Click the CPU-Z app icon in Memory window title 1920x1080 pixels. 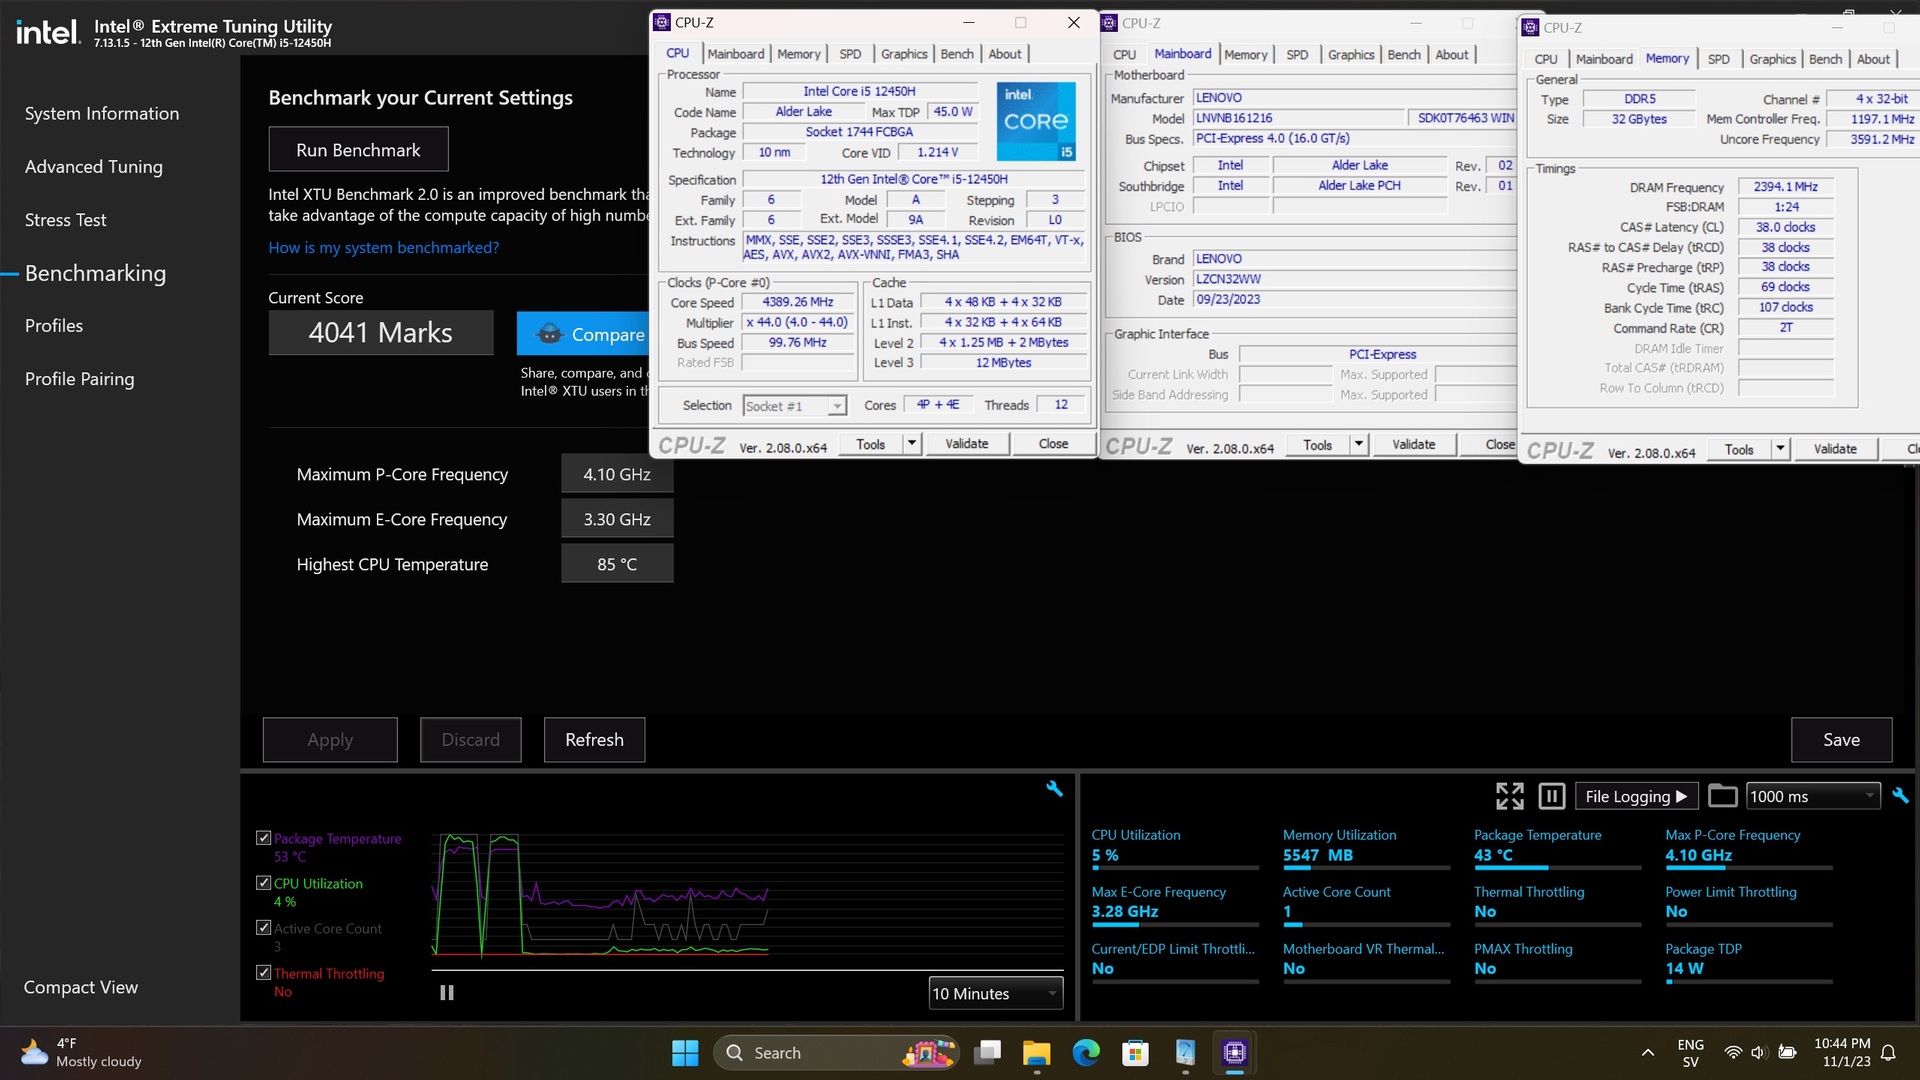1531,28
